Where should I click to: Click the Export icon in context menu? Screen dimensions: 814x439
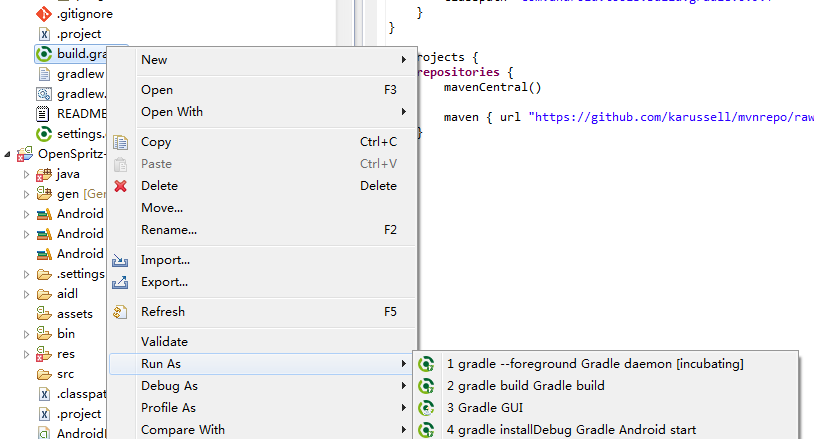(x=121, y=282)
